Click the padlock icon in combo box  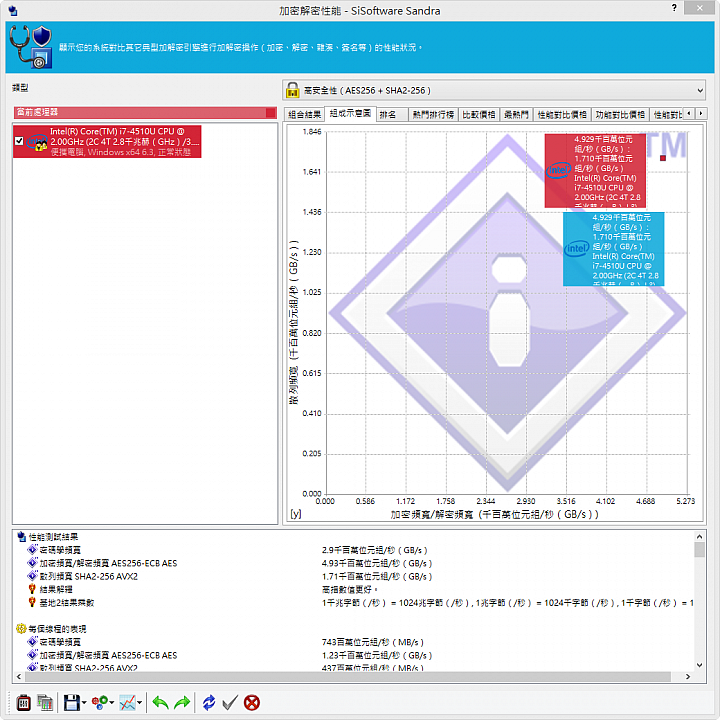pos(292,90)
